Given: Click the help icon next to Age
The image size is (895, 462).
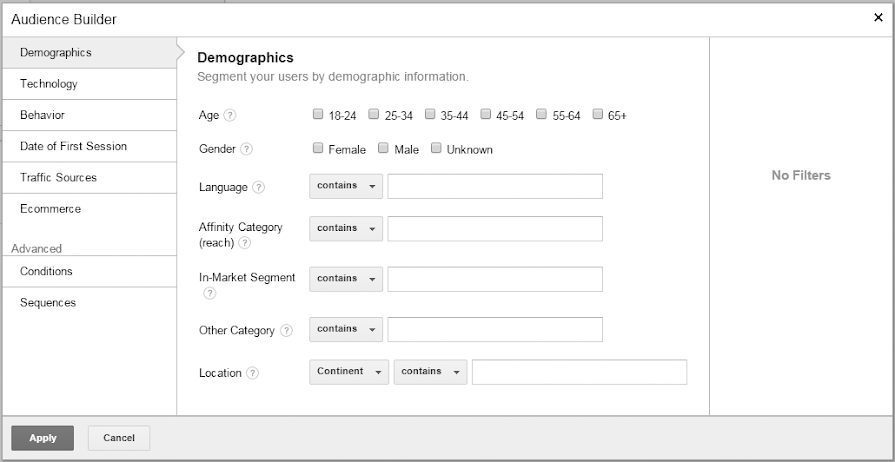Looking at the screenshot, I should click(x=230, y=116).
